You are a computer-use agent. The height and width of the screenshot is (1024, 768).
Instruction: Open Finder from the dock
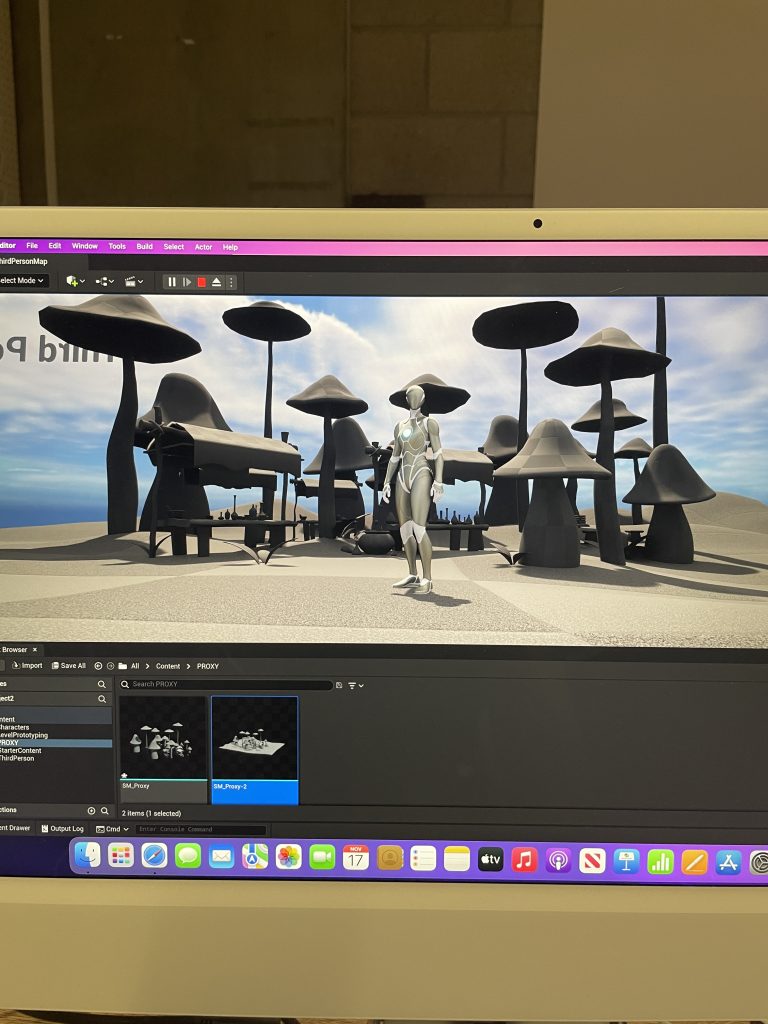[x=88, y=855]
